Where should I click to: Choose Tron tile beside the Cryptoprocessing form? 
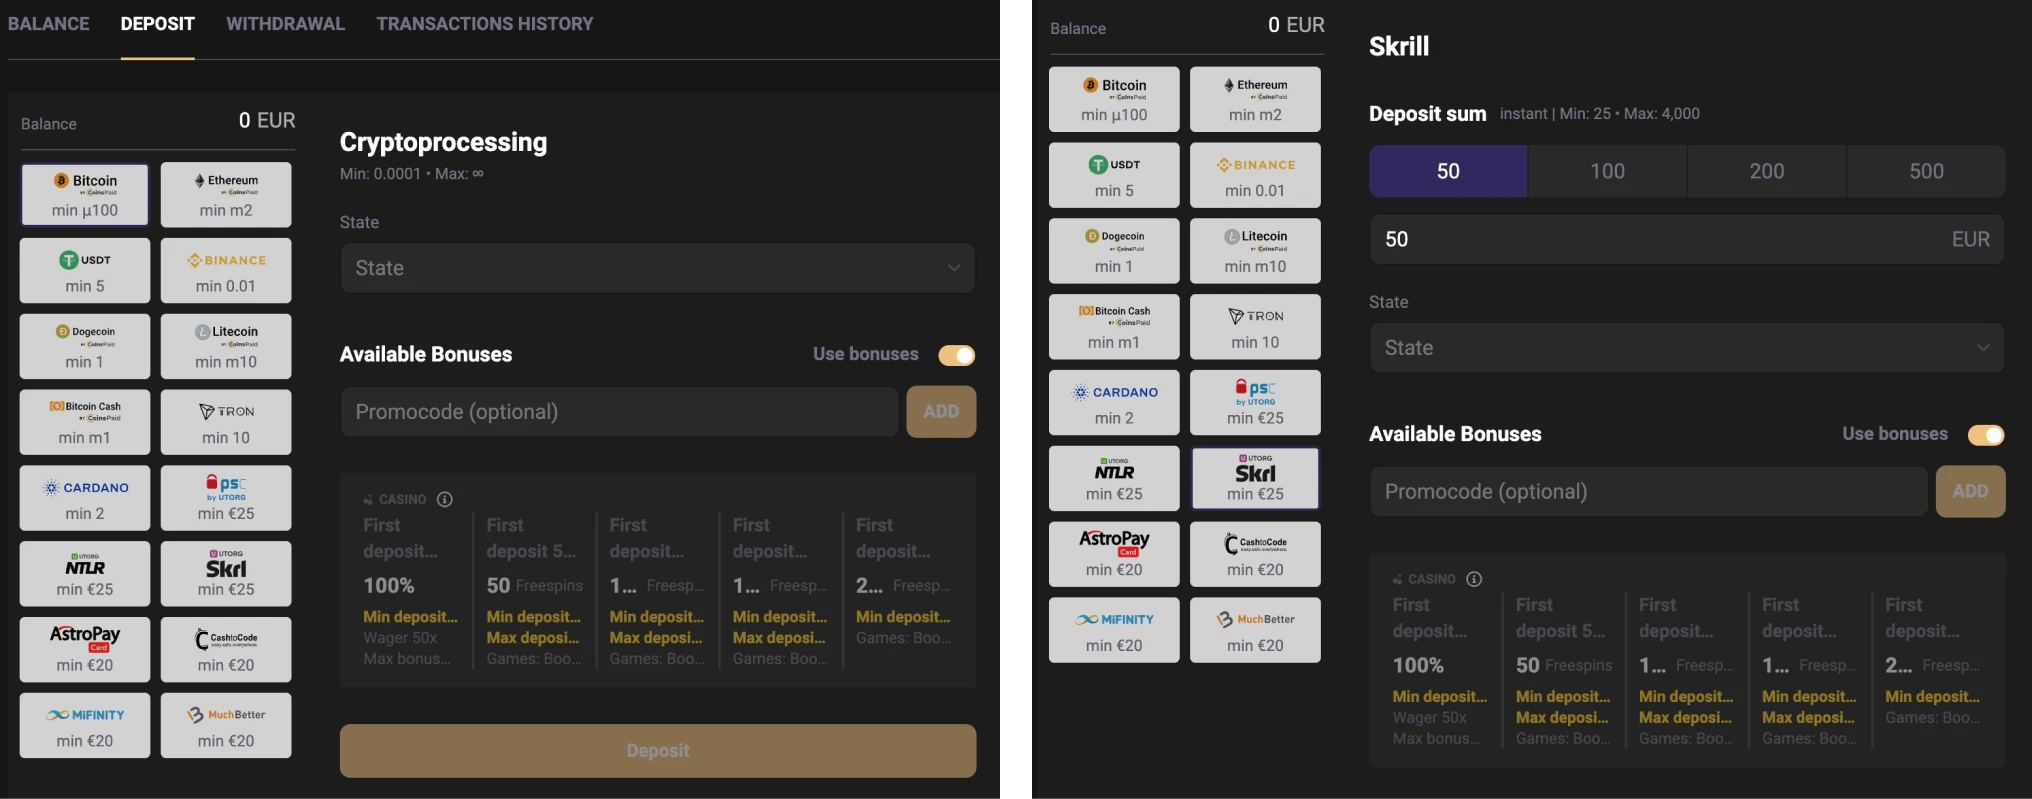pyautogui.click(x=226, y=423)
